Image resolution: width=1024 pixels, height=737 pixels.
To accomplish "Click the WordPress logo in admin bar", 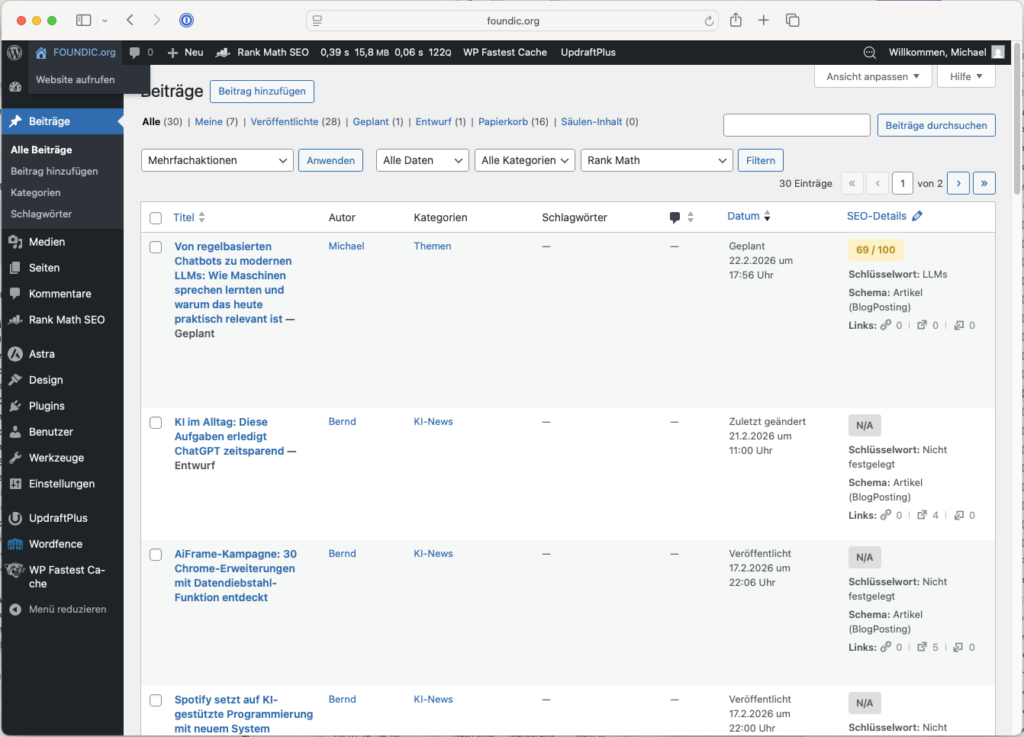I will pyautogui.click(x=14, y=52).
